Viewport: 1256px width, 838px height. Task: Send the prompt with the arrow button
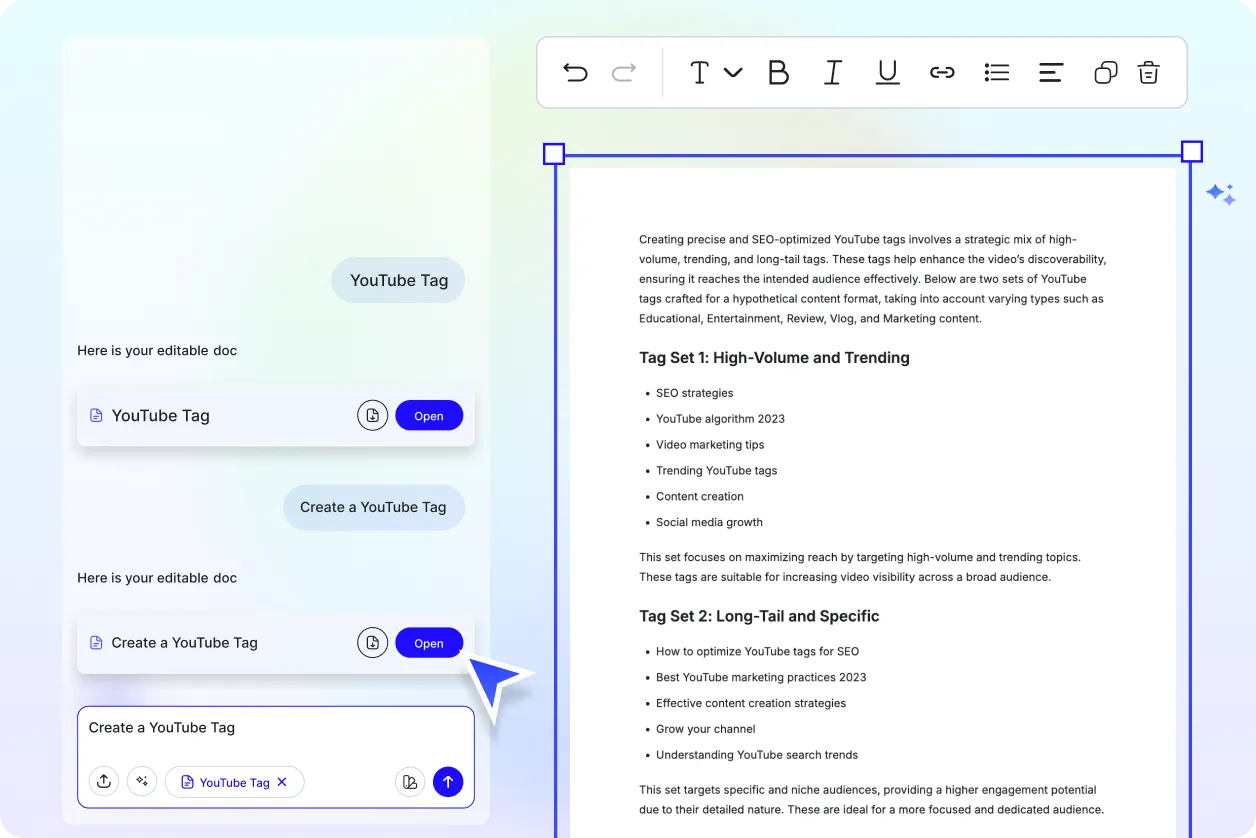[x=448, y=782]
